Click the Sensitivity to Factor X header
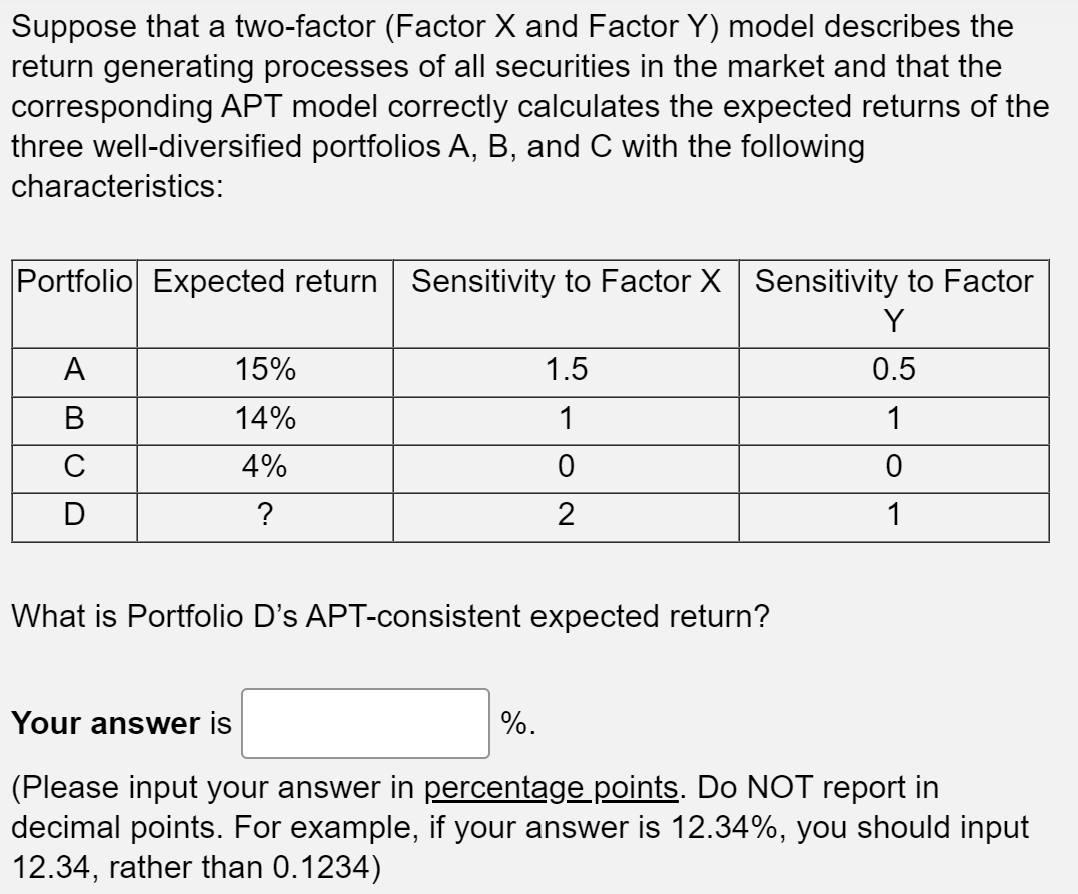The width and height of the screenshot is (1078, 894). [x=564, y=283]
